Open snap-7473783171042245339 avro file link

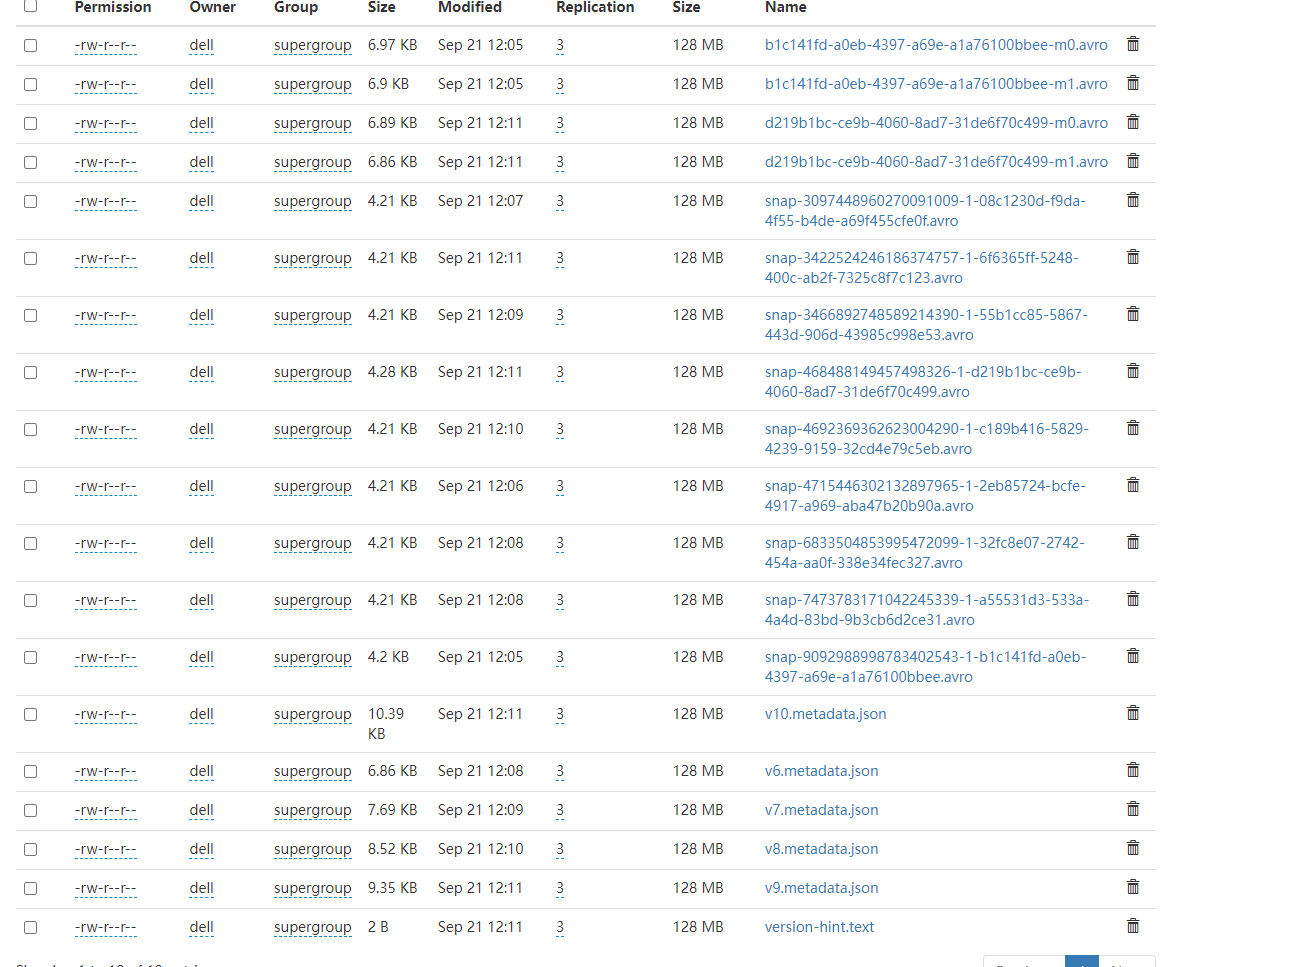tap(926, 610)
